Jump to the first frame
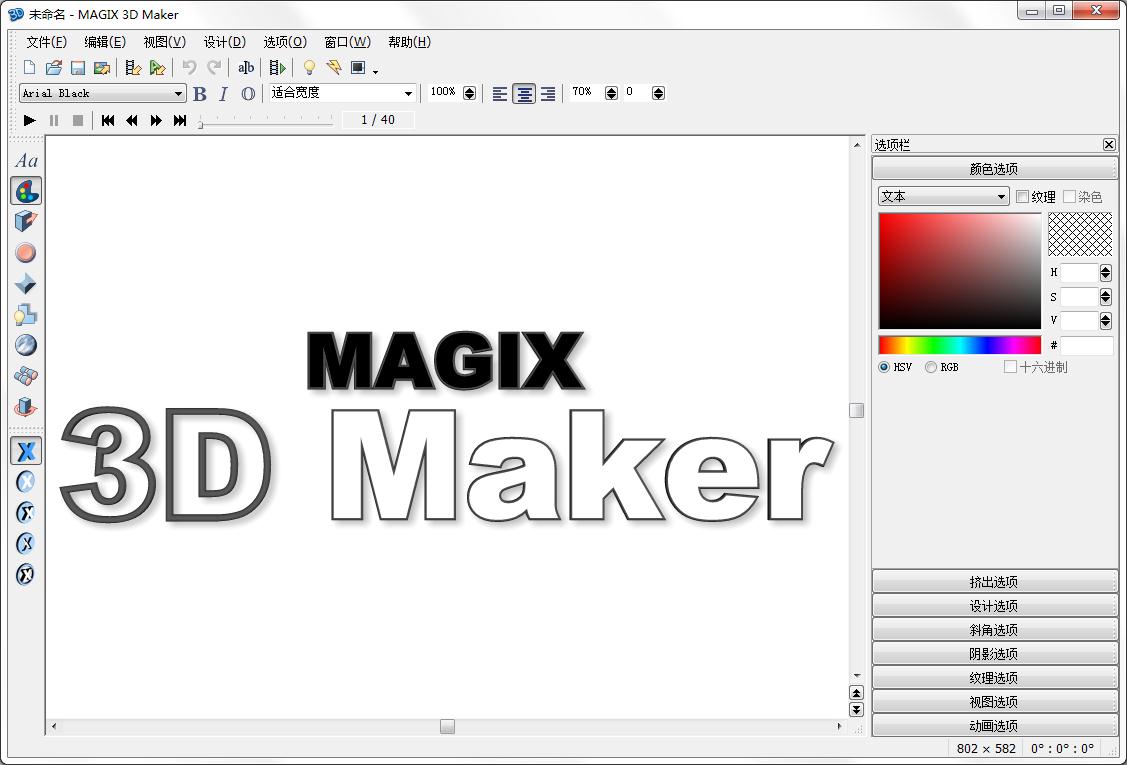The width and height of the screenshot is (1127, 765). click(x=108, y=120)
